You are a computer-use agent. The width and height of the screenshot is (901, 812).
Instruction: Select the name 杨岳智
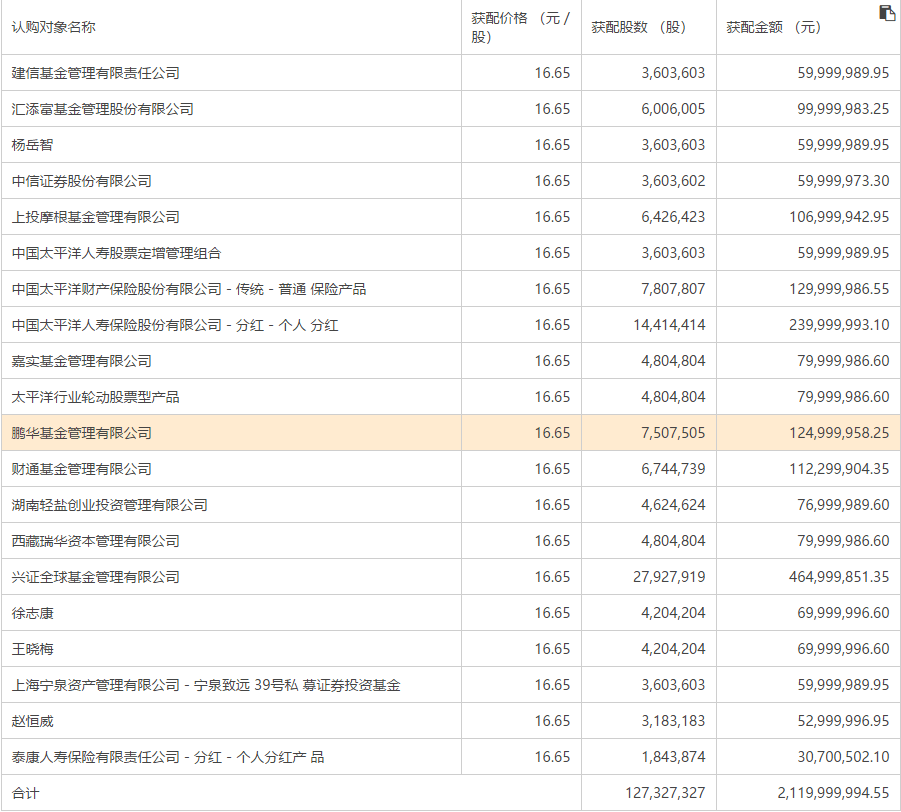pos(32,145)
